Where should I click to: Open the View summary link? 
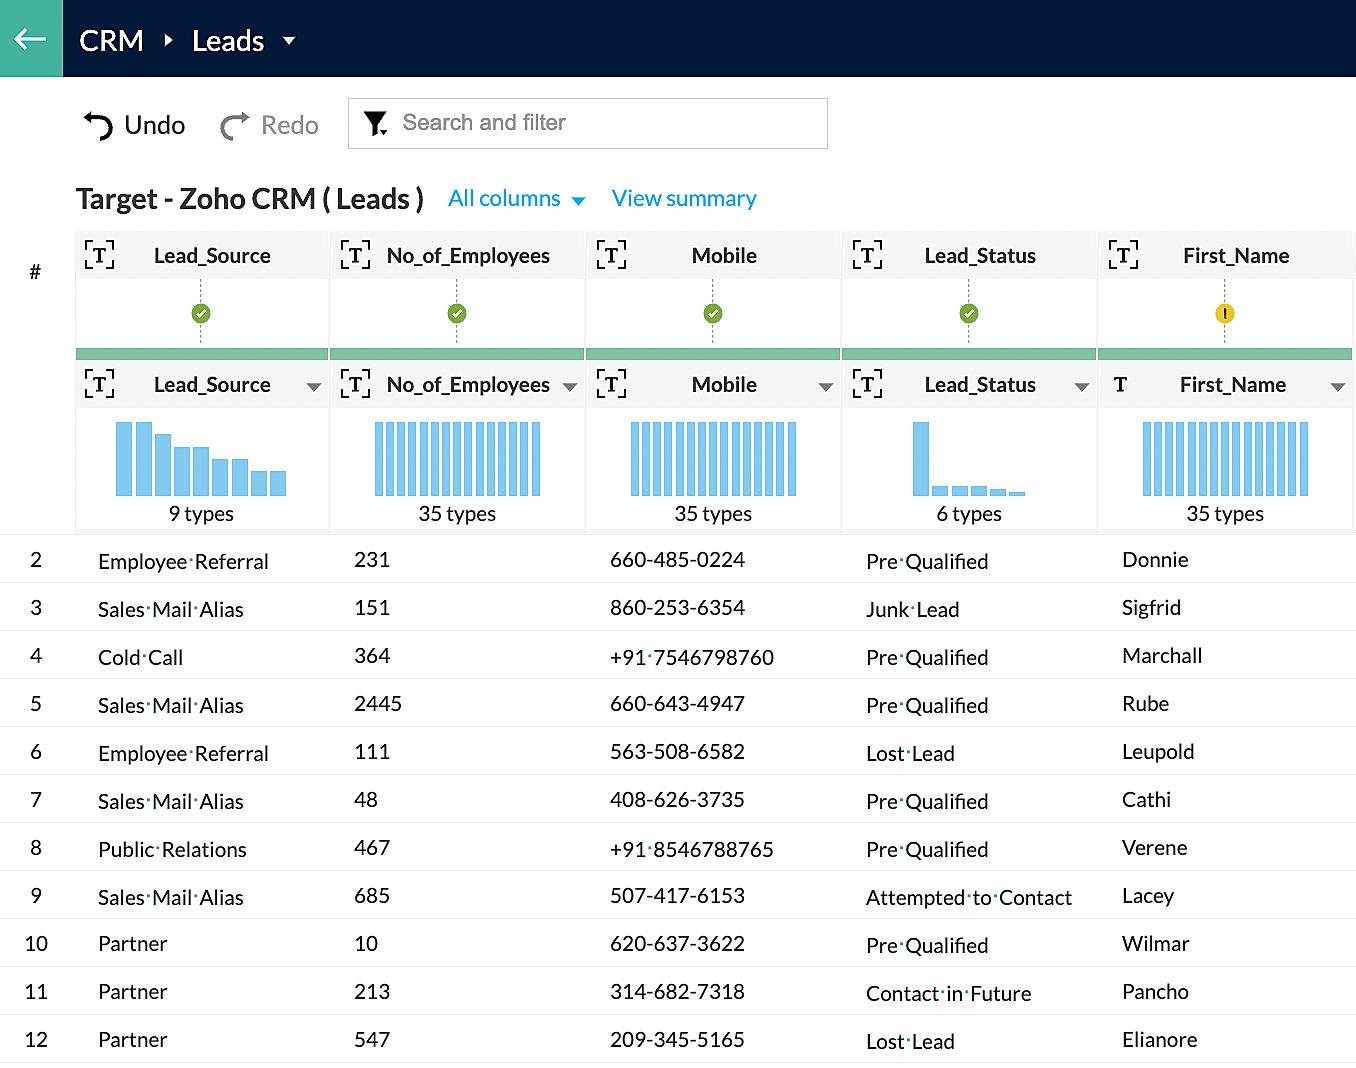[684, 199]
